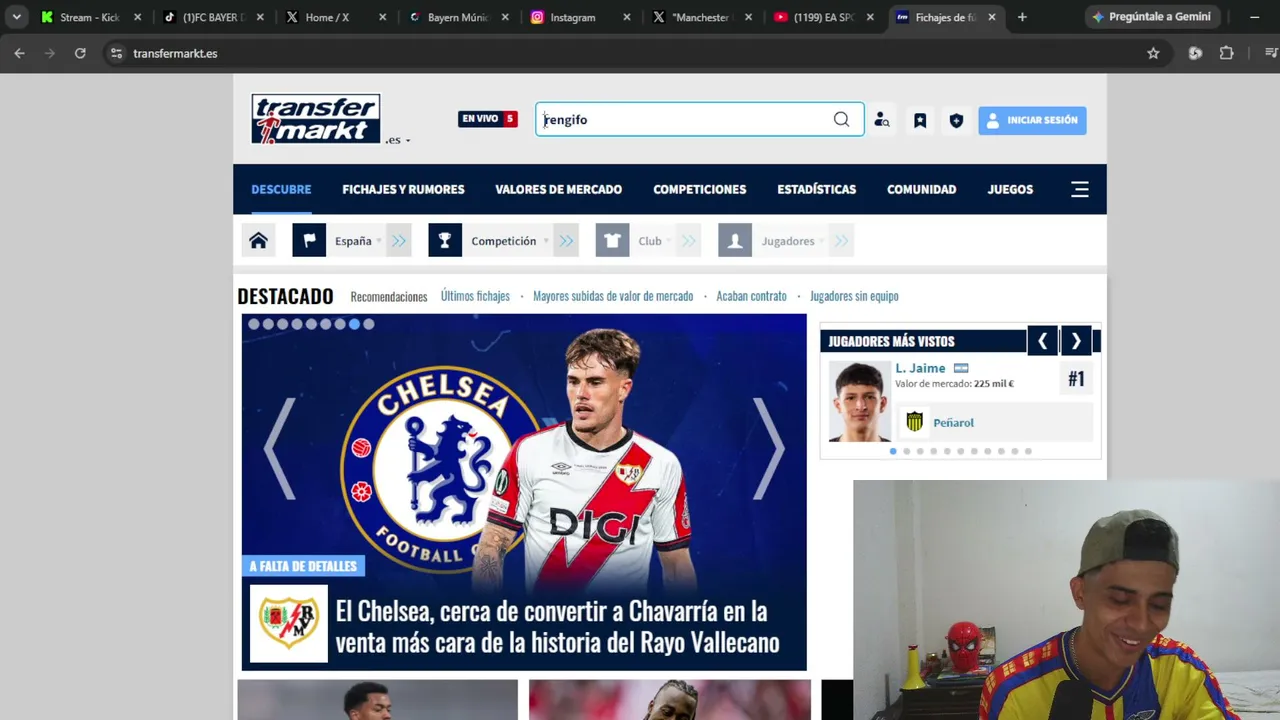Image resolution: width=1280 pixels, height=720 pixels.
Task: Click the Transfermarkt logo
Action: tap(315, 119)
